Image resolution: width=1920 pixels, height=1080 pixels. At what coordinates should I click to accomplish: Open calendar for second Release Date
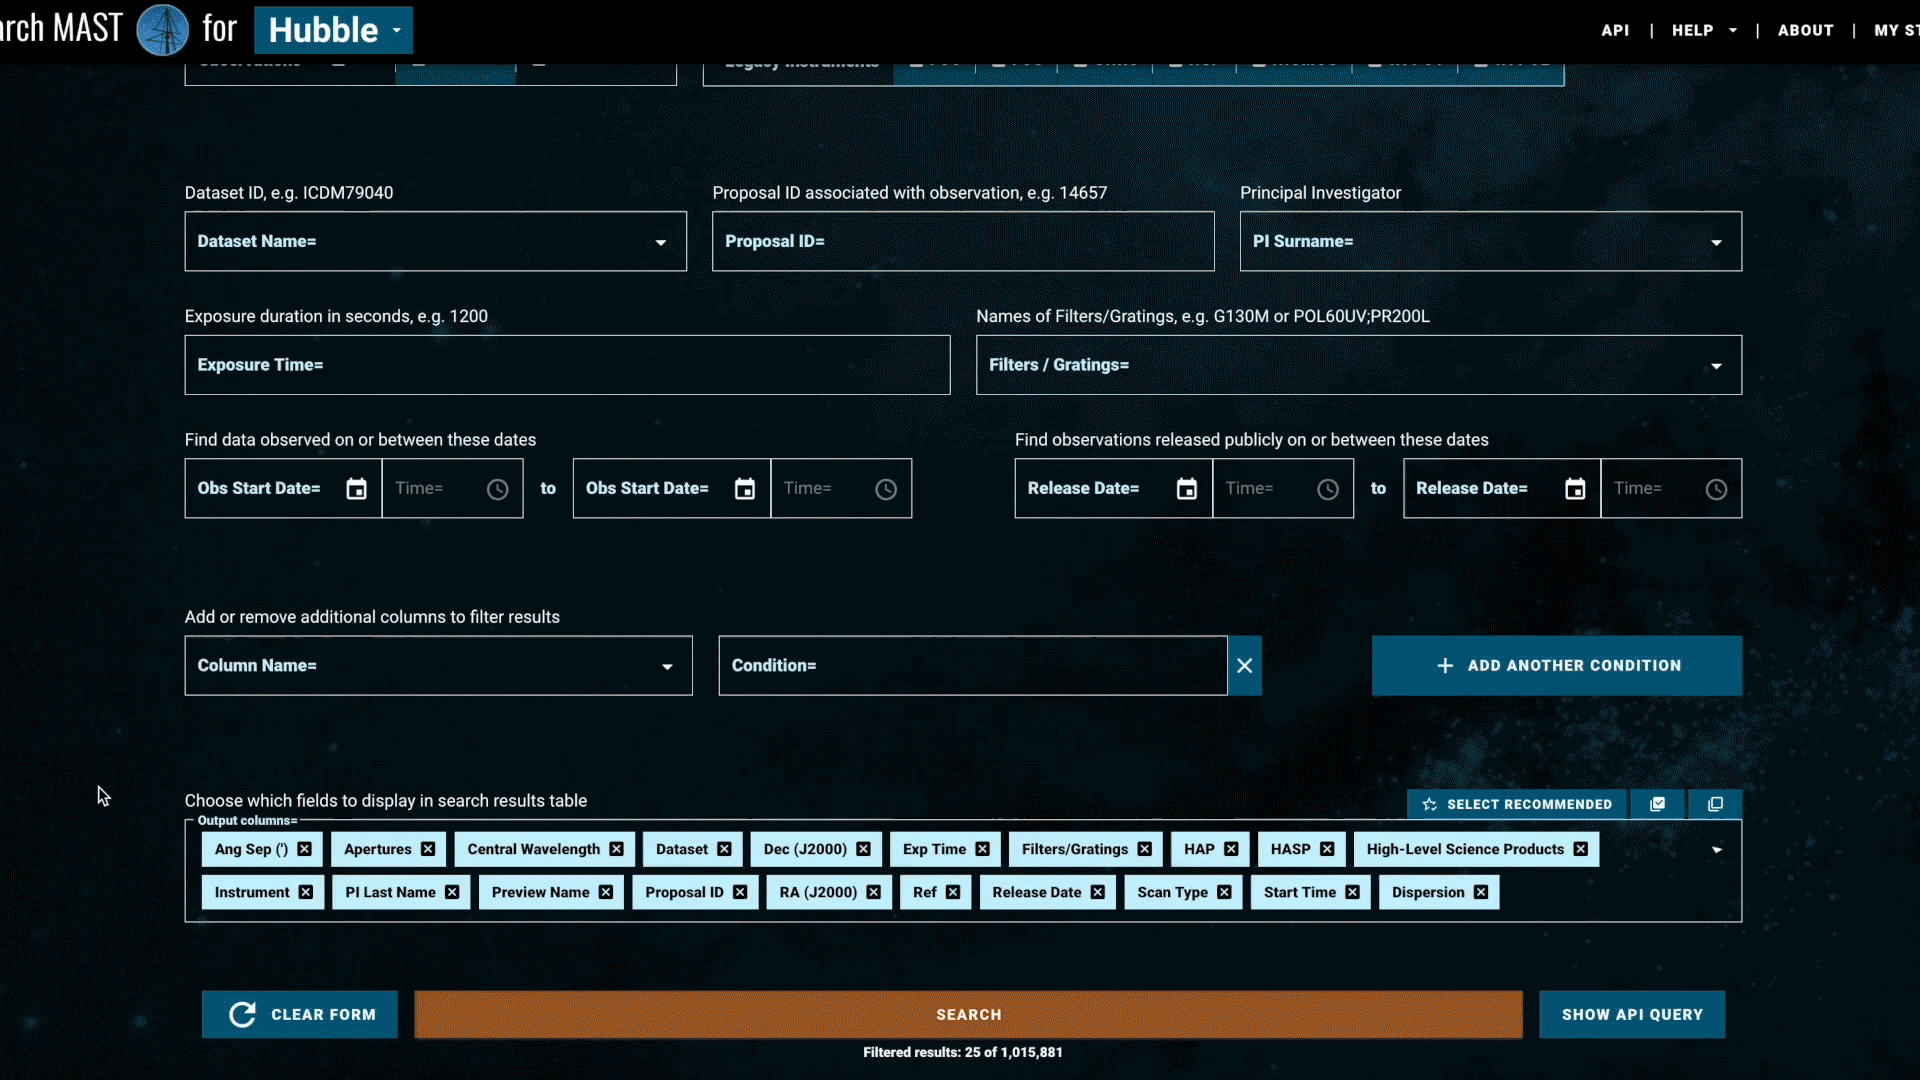[1575, 489]
